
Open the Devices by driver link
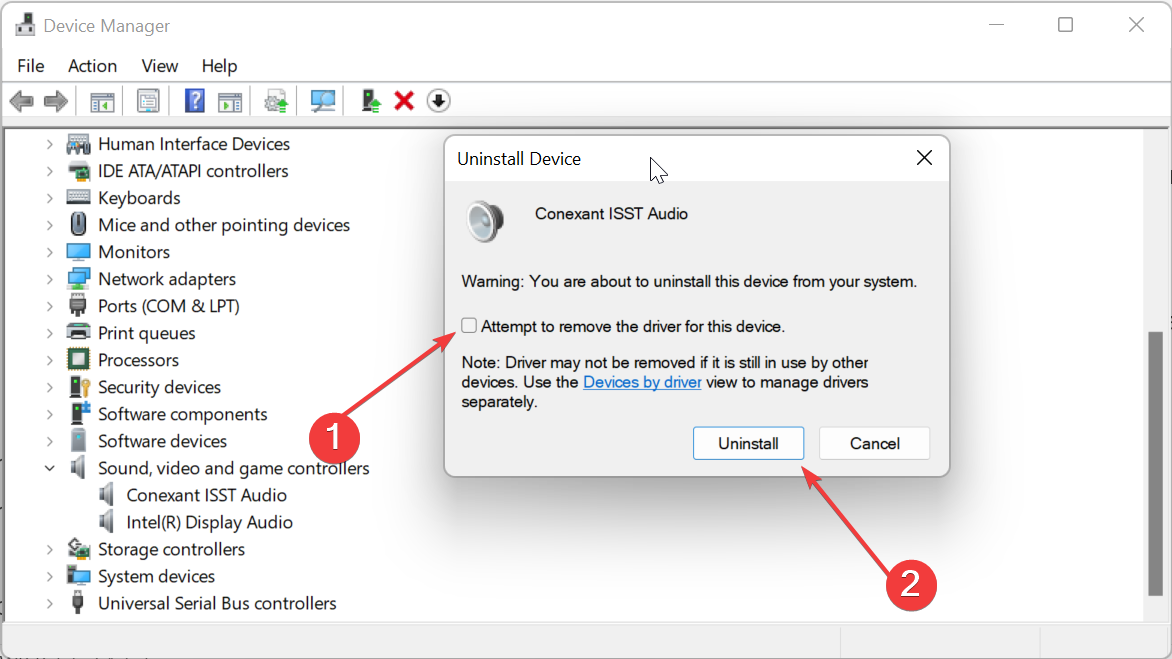(642, 383)
